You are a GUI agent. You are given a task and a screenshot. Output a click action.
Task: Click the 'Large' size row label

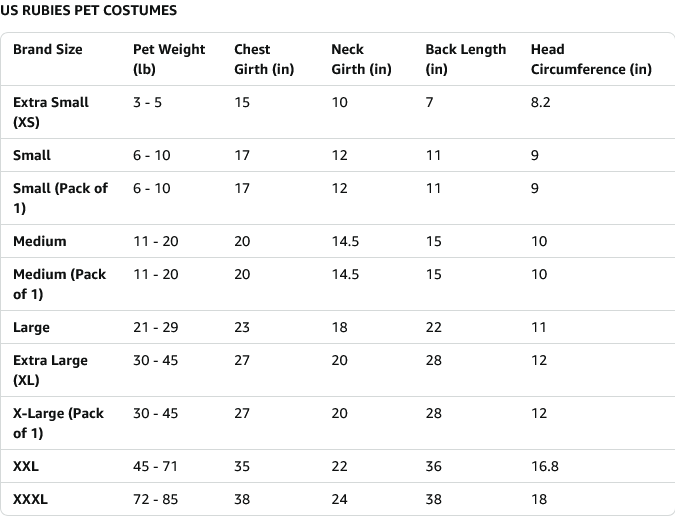31,327
